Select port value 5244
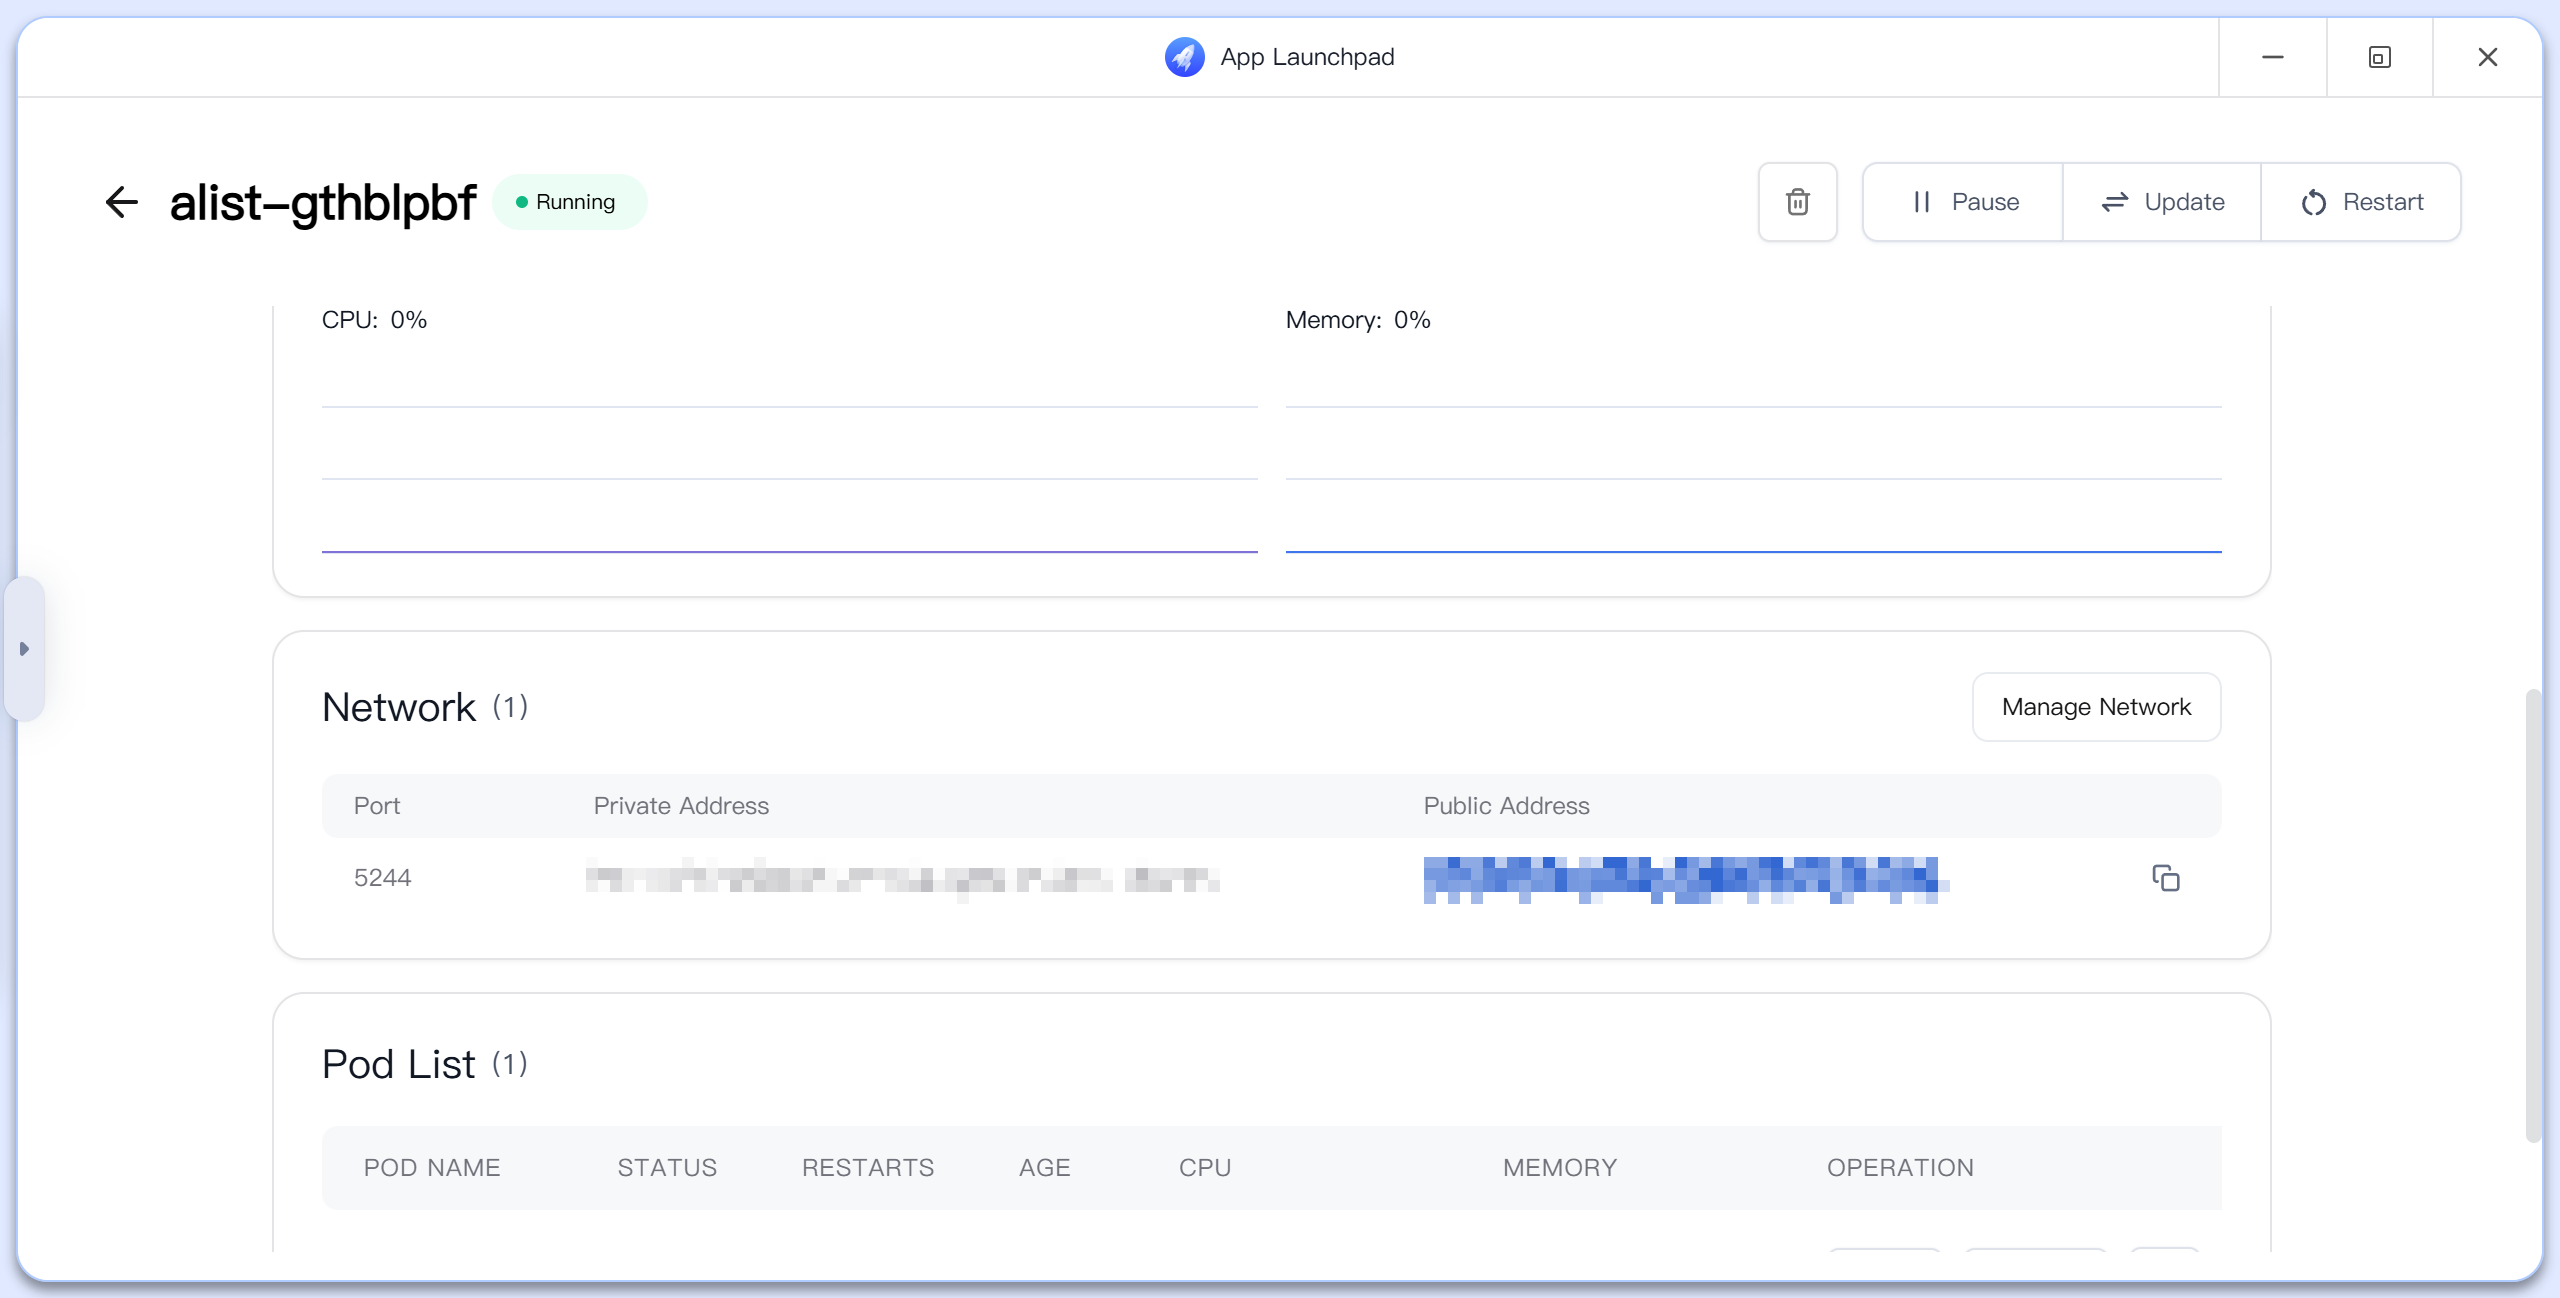 383,878
